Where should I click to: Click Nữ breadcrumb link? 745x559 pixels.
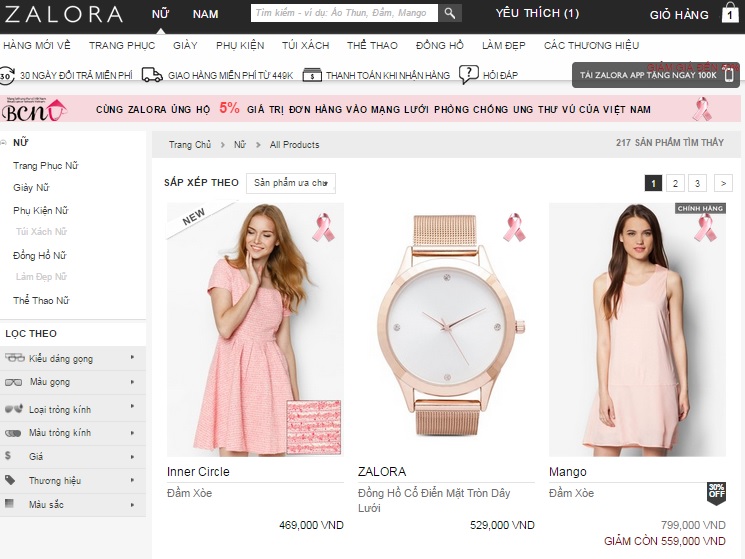click(240, 145)
